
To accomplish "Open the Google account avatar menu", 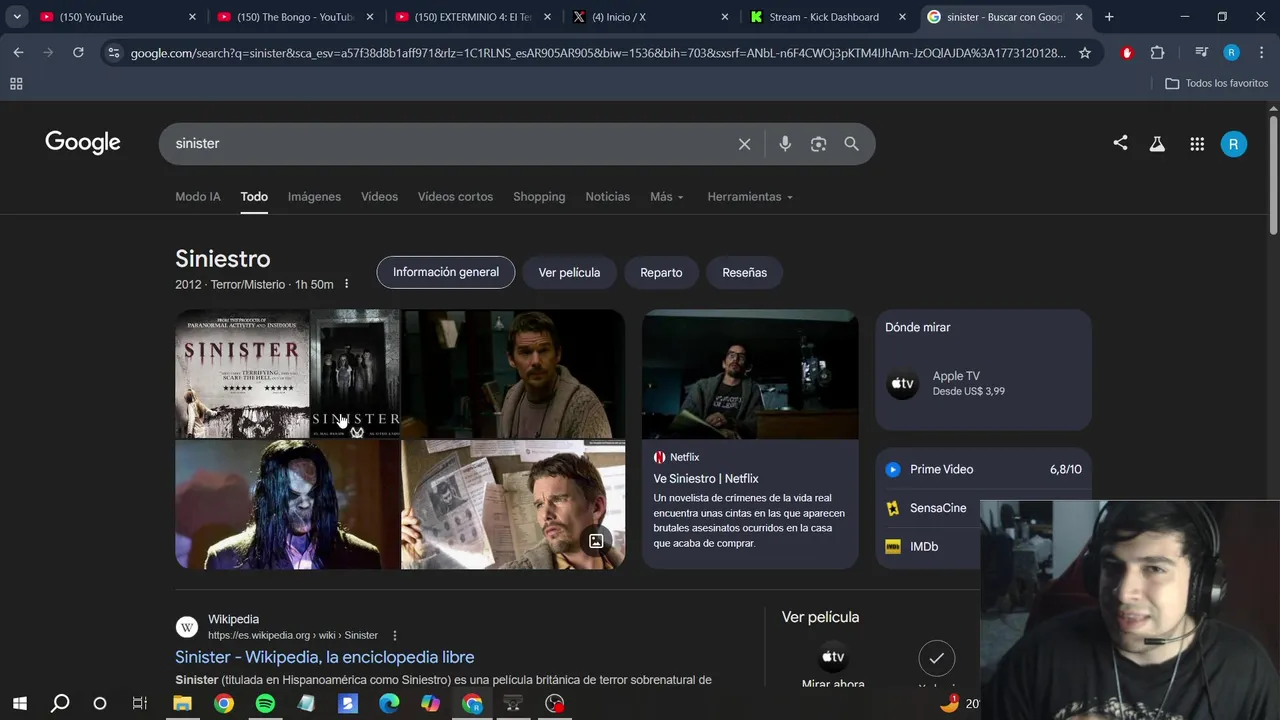I will [x=1233, y=144].
